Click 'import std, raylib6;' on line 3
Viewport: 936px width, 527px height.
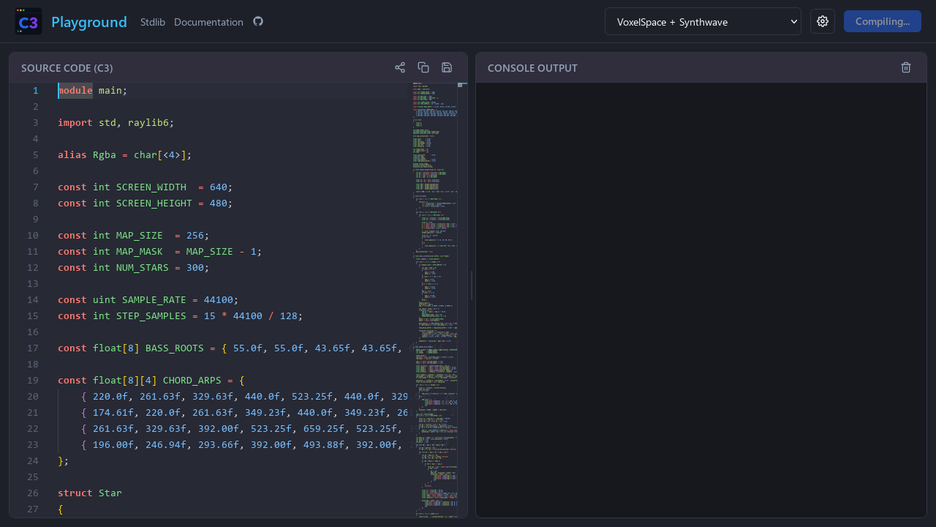tap(116, 123)
